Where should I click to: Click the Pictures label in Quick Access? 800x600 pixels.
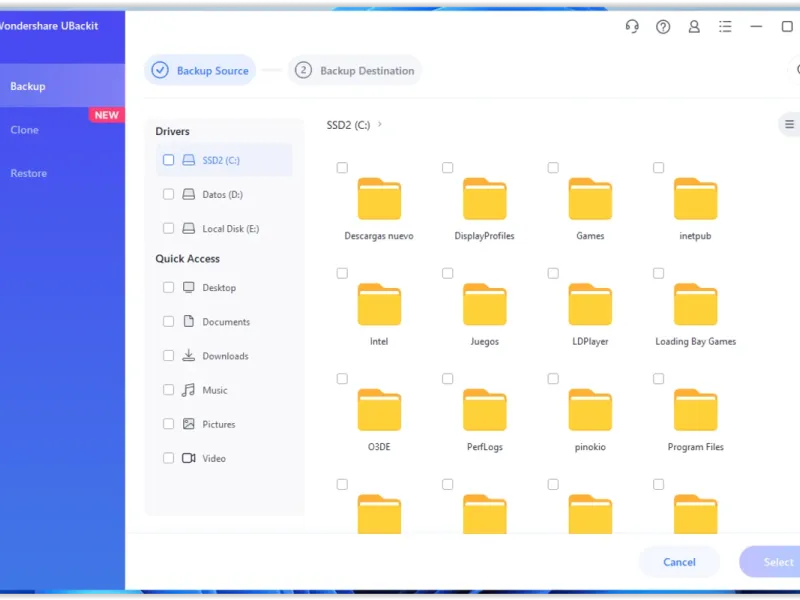point(219,424)
